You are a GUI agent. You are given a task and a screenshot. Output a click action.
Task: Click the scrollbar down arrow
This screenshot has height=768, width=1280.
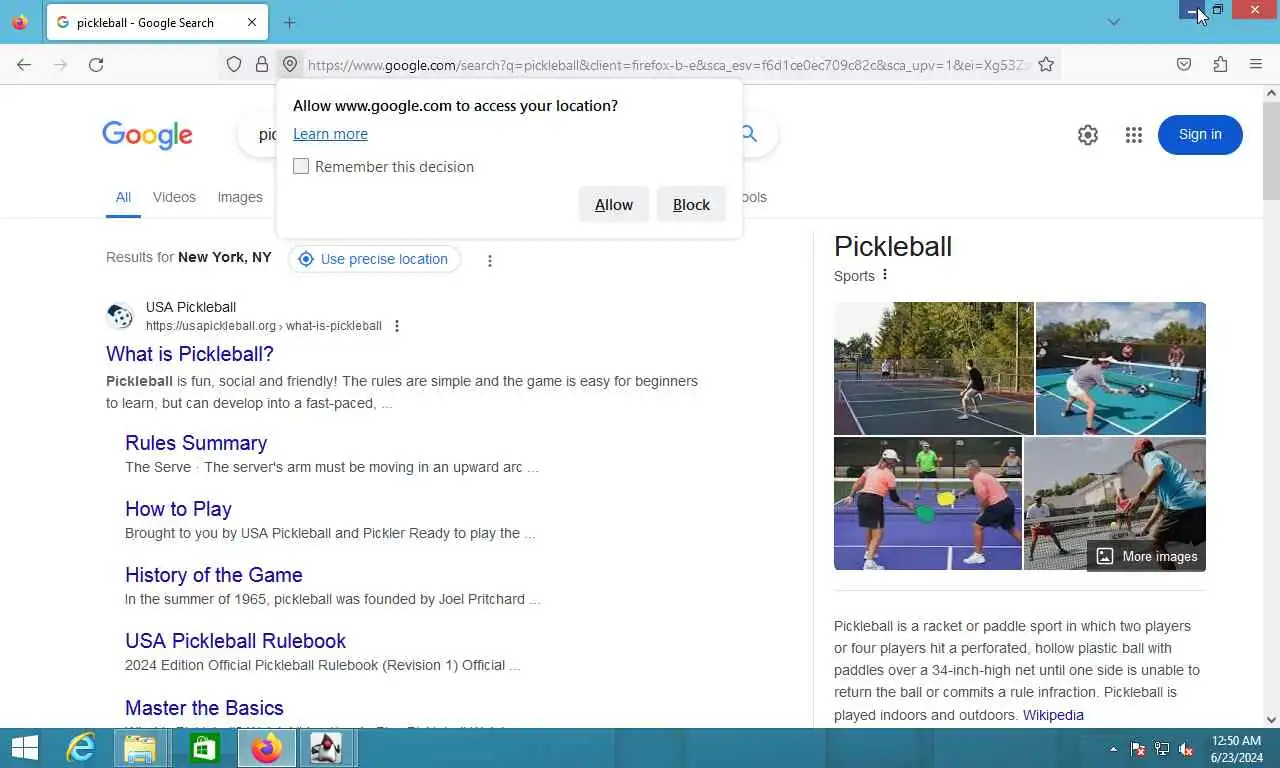pyautogui.click(x=1271, y=719)
